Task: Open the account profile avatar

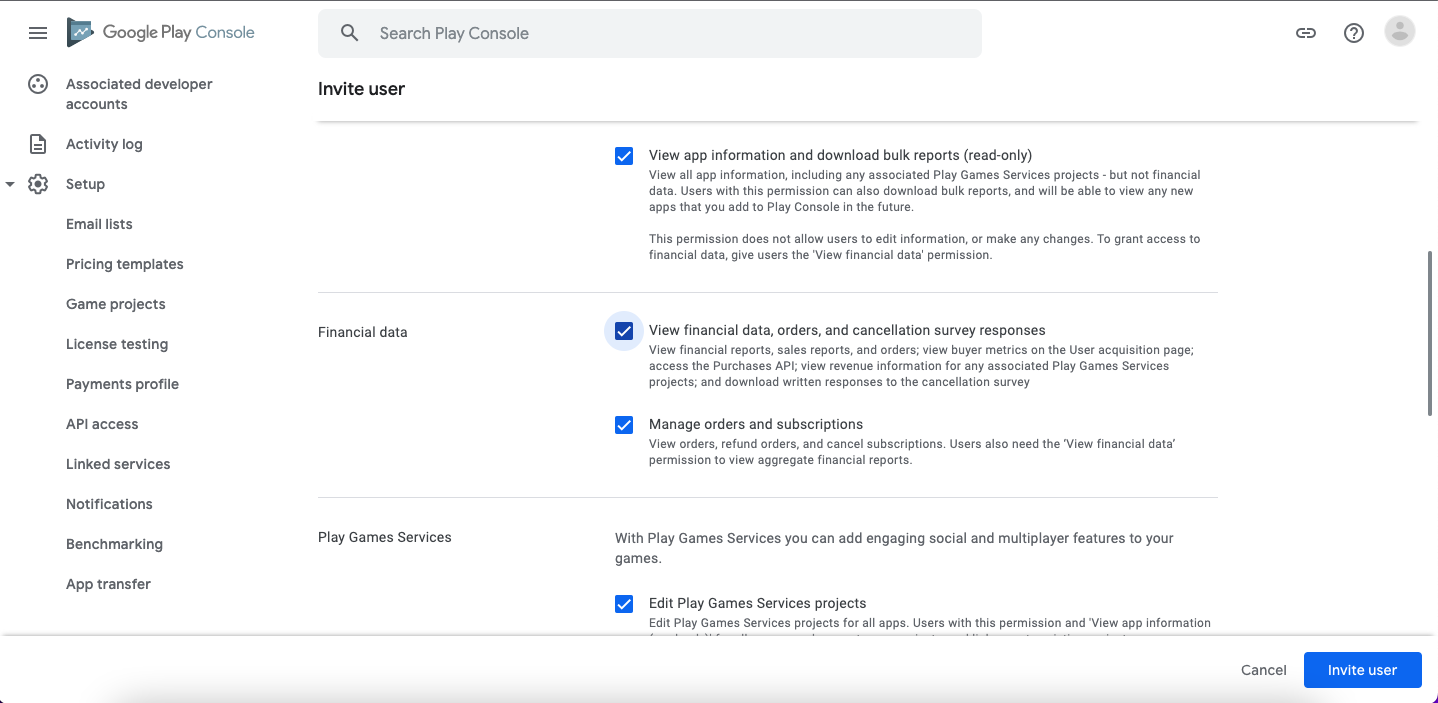Action: (1400, 32)
